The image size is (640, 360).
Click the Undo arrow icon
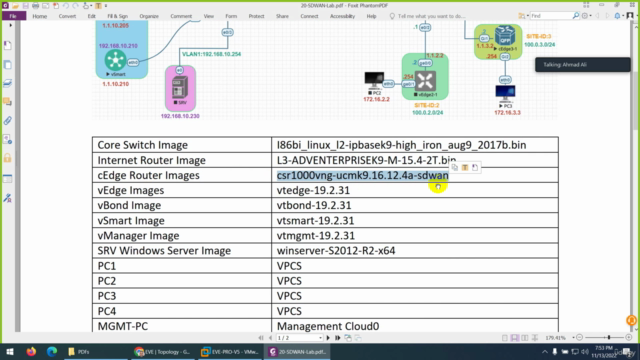click(x=65, y=6)
